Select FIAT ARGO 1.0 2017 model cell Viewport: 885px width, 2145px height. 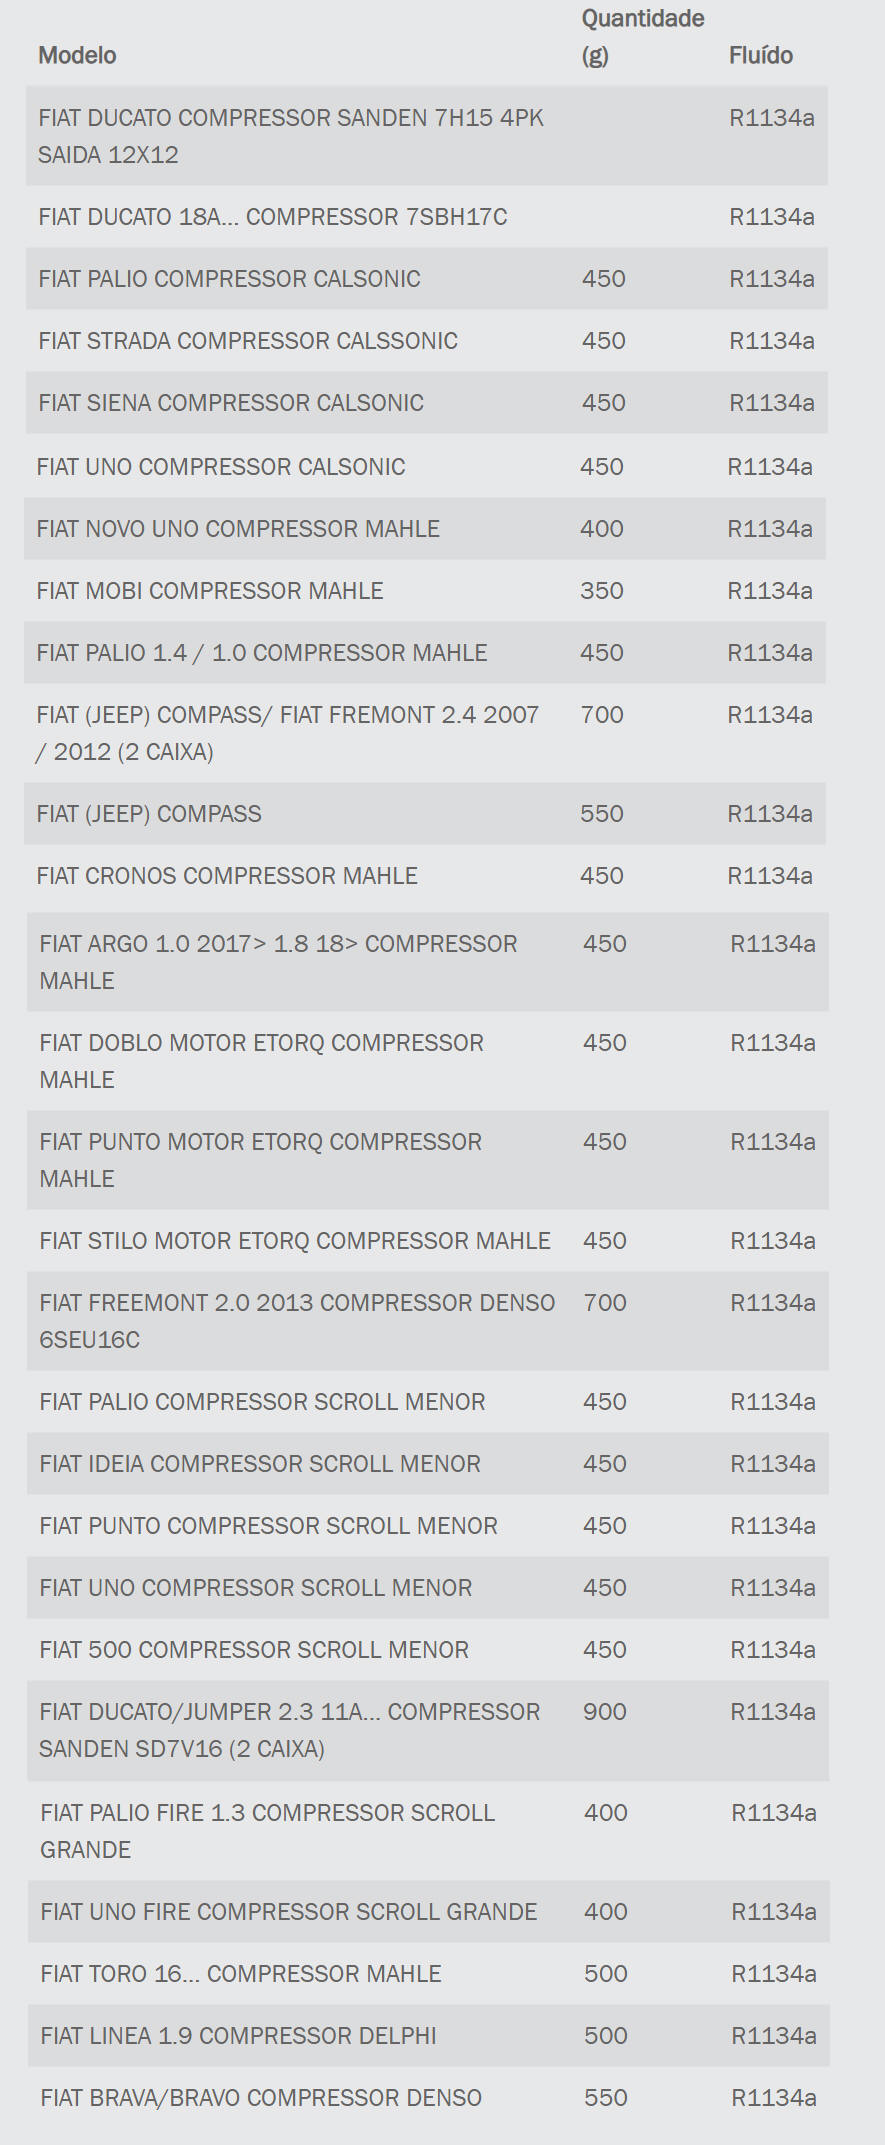pyautogui.click(x=278, y=962)
